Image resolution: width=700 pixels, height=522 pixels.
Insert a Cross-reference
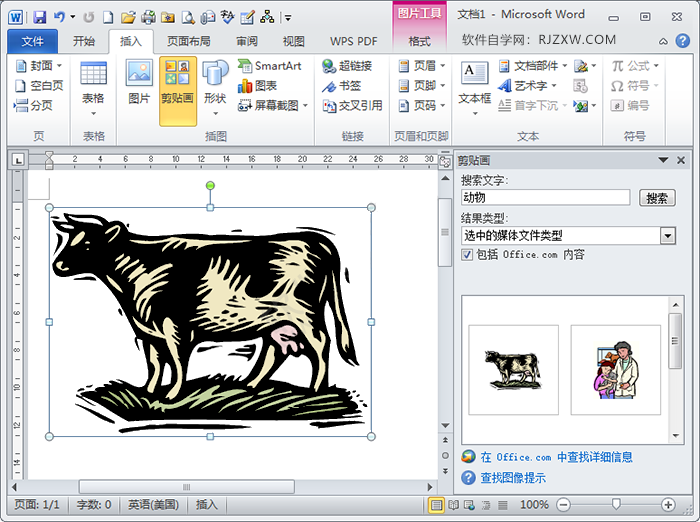point(352,105)
